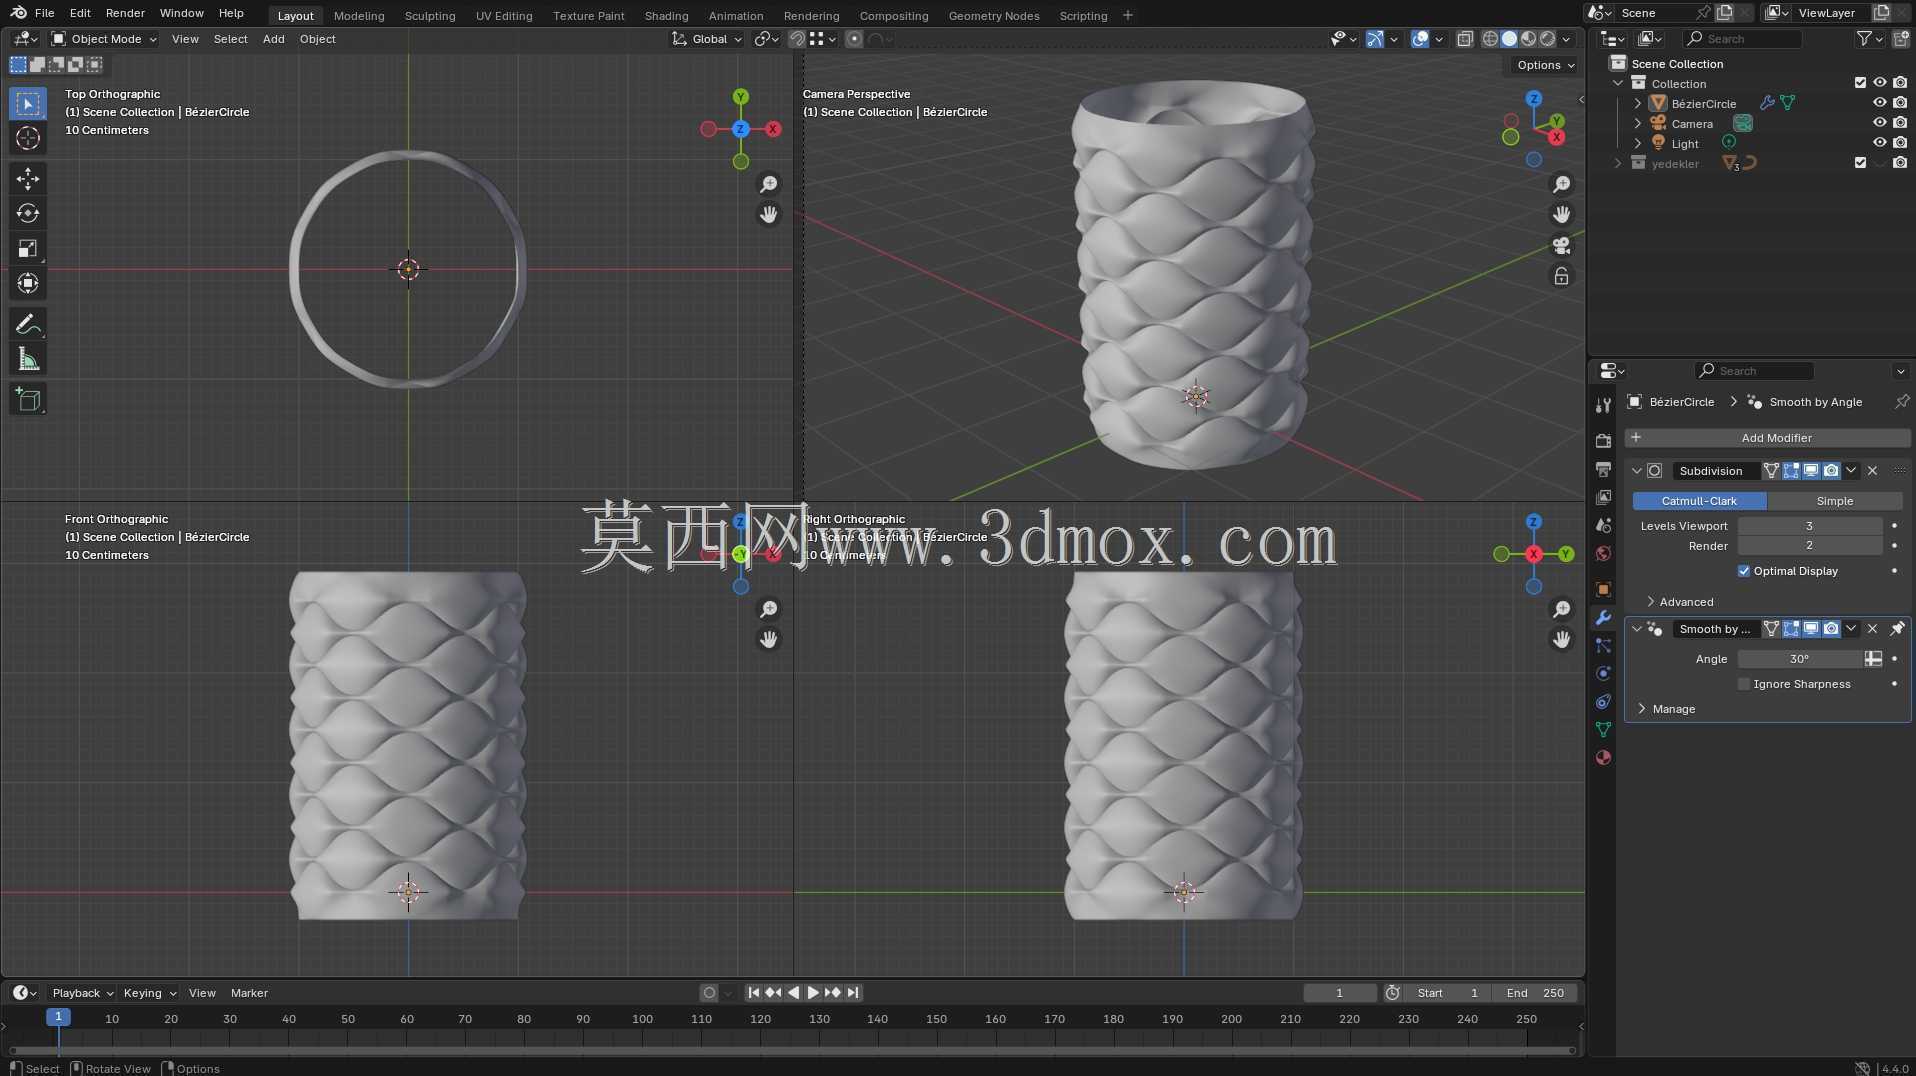Expand the Advanced subdivision section
The height and width of the screenshot is (1076, 1916).
1680,602
